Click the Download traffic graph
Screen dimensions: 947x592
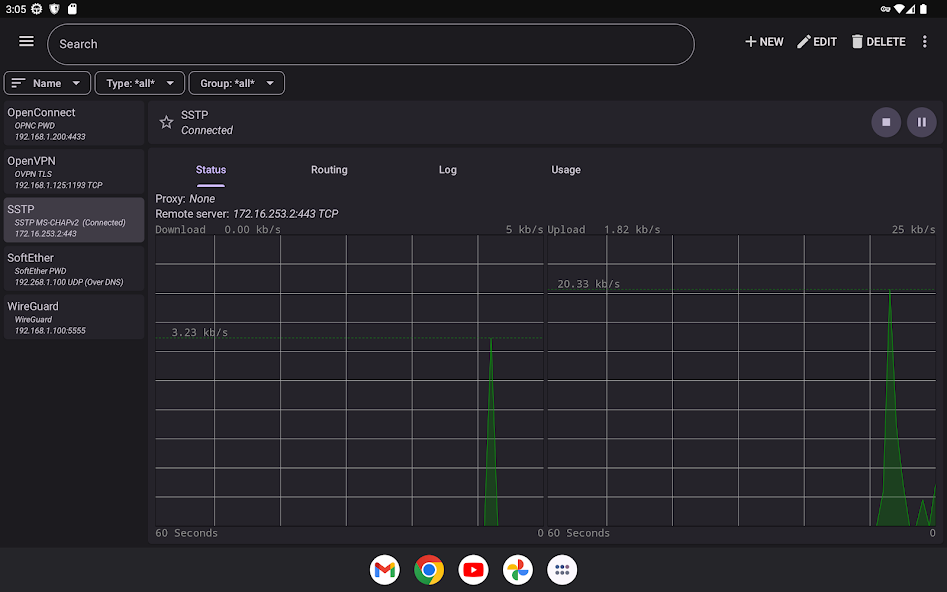(349, 381)
